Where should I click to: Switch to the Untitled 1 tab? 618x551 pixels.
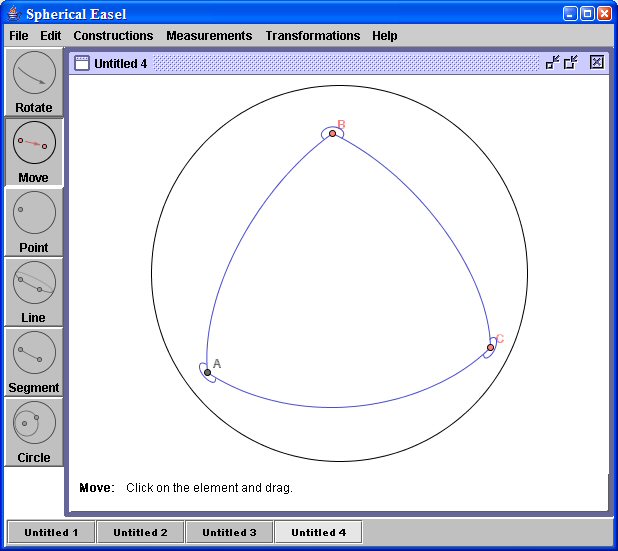tap(51, 532)
